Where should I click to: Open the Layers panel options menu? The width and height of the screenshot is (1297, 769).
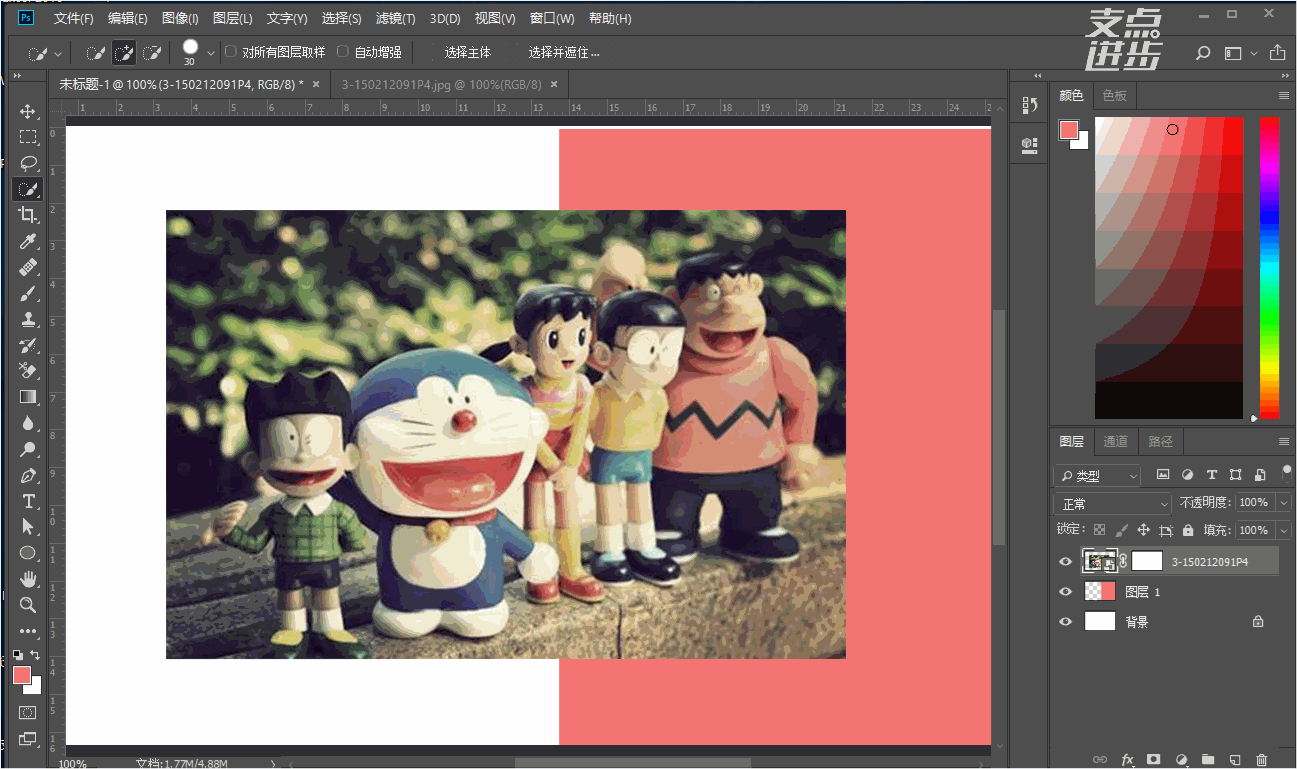coord(1284,441)
